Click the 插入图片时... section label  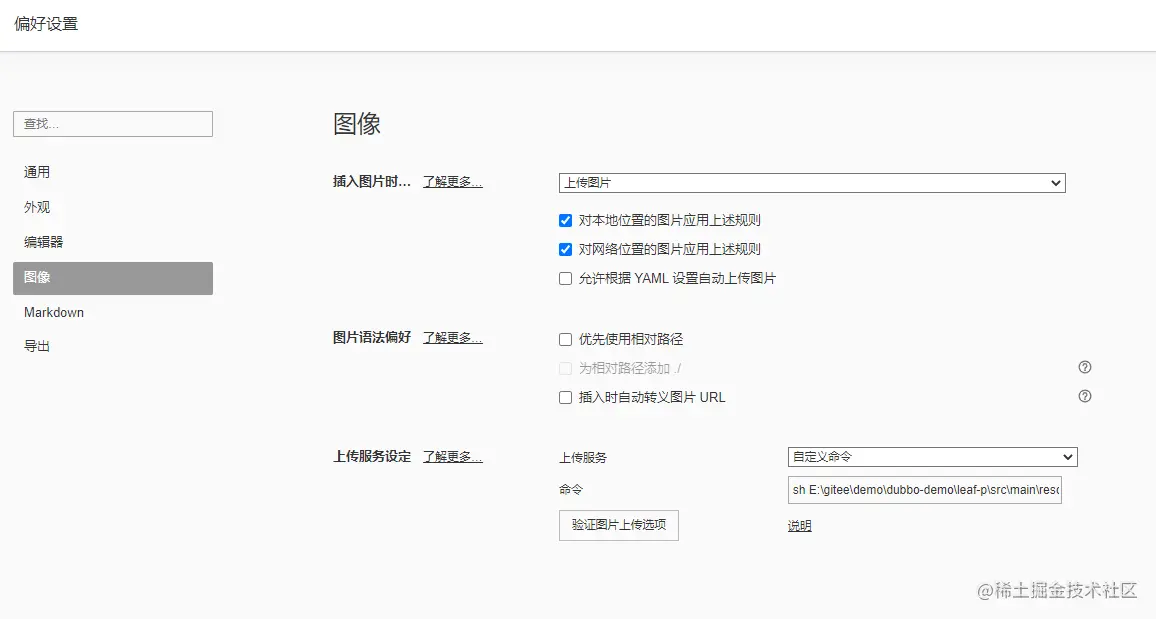[x=372, y=181]
